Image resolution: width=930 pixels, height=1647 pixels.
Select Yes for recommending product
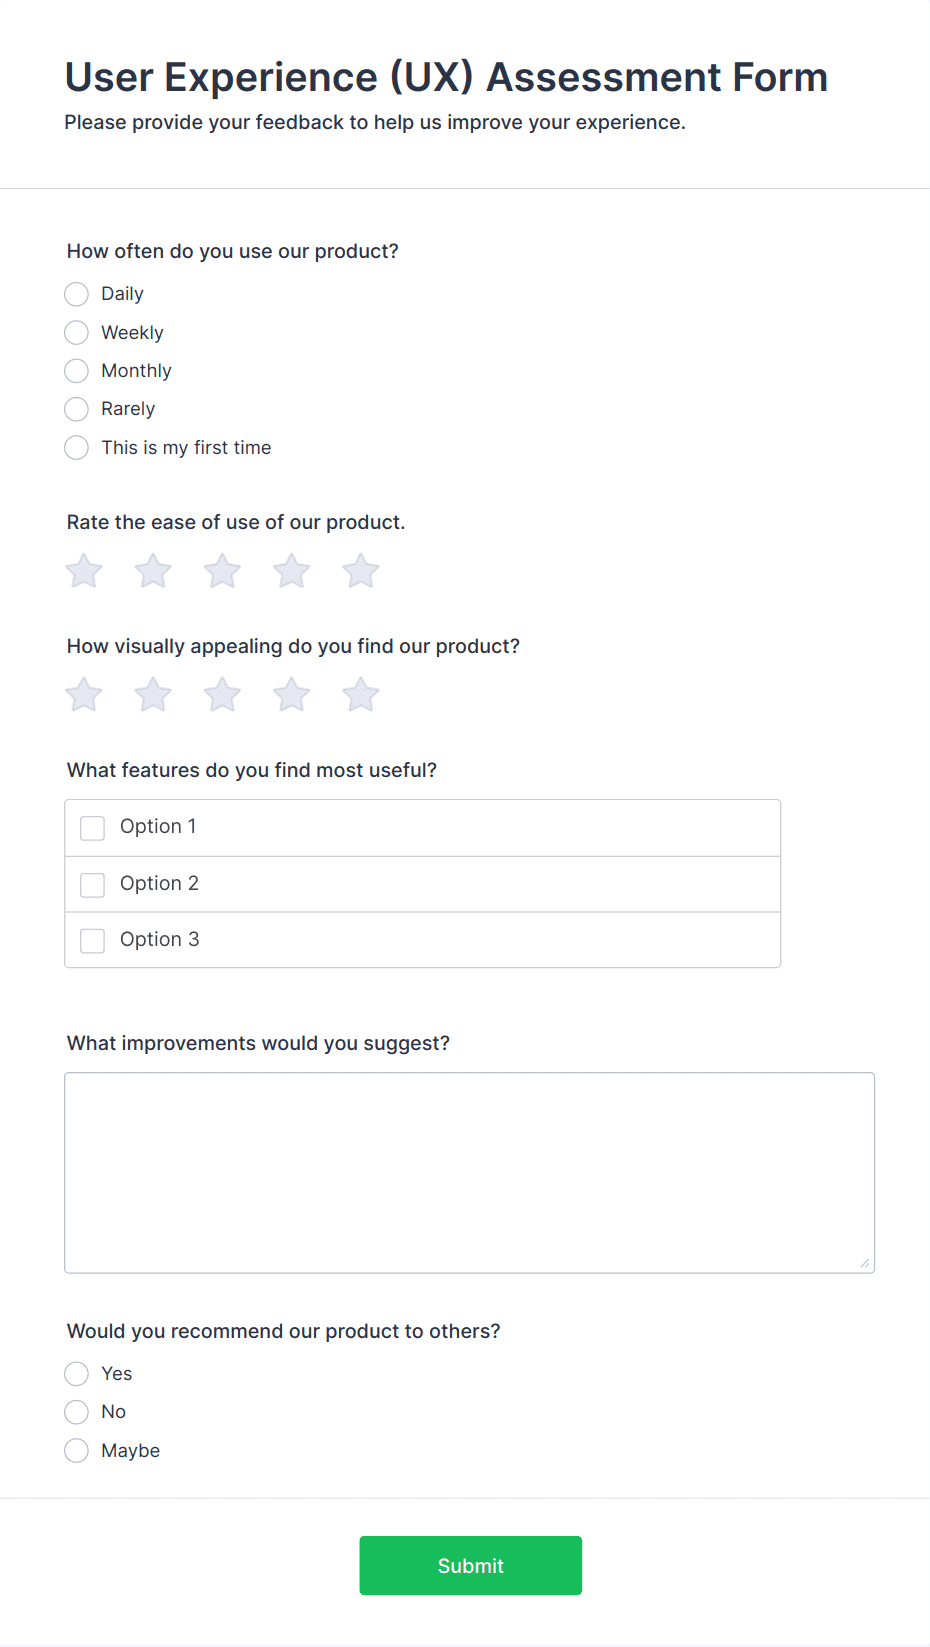click(x=77, y=1374)
